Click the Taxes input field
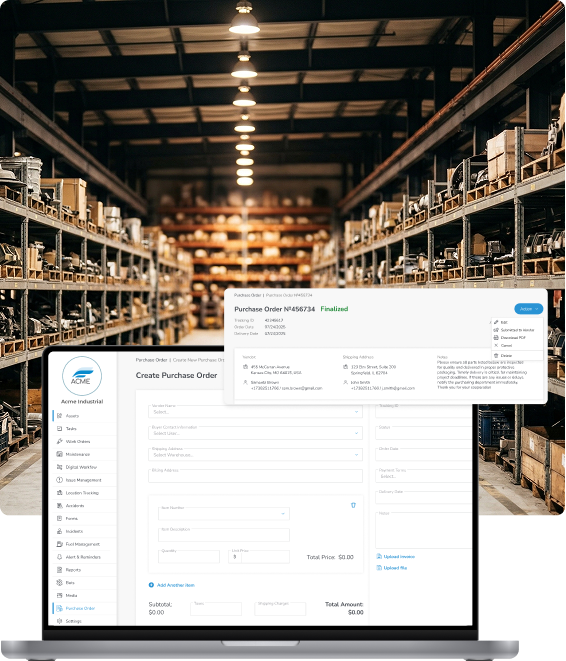The height and width of the screenshot is (661, 566). click(x=216, y=609)
